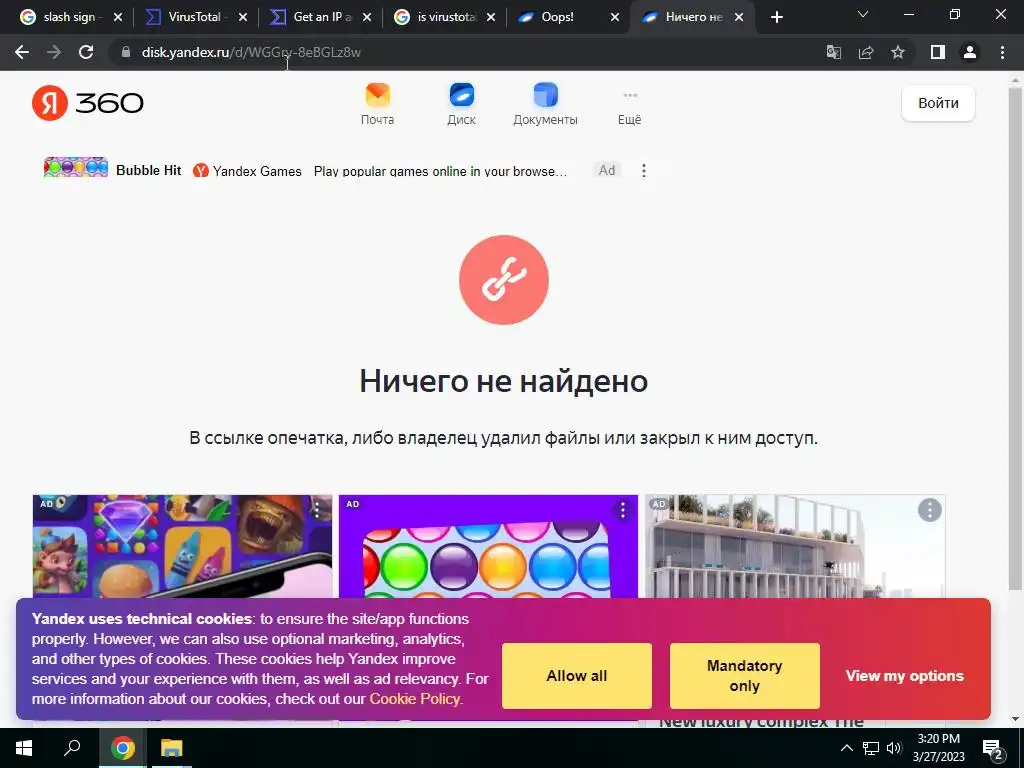Image resolution: width=1024 pixels, height=768 pixels.
Task: Open the Chrome three-dot menu
Action: 1002,52
